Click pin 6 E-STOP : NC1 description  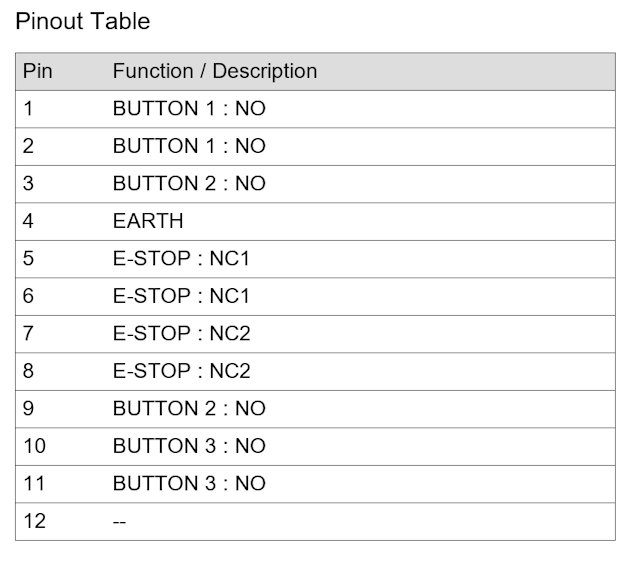click(x=181, y=296)
